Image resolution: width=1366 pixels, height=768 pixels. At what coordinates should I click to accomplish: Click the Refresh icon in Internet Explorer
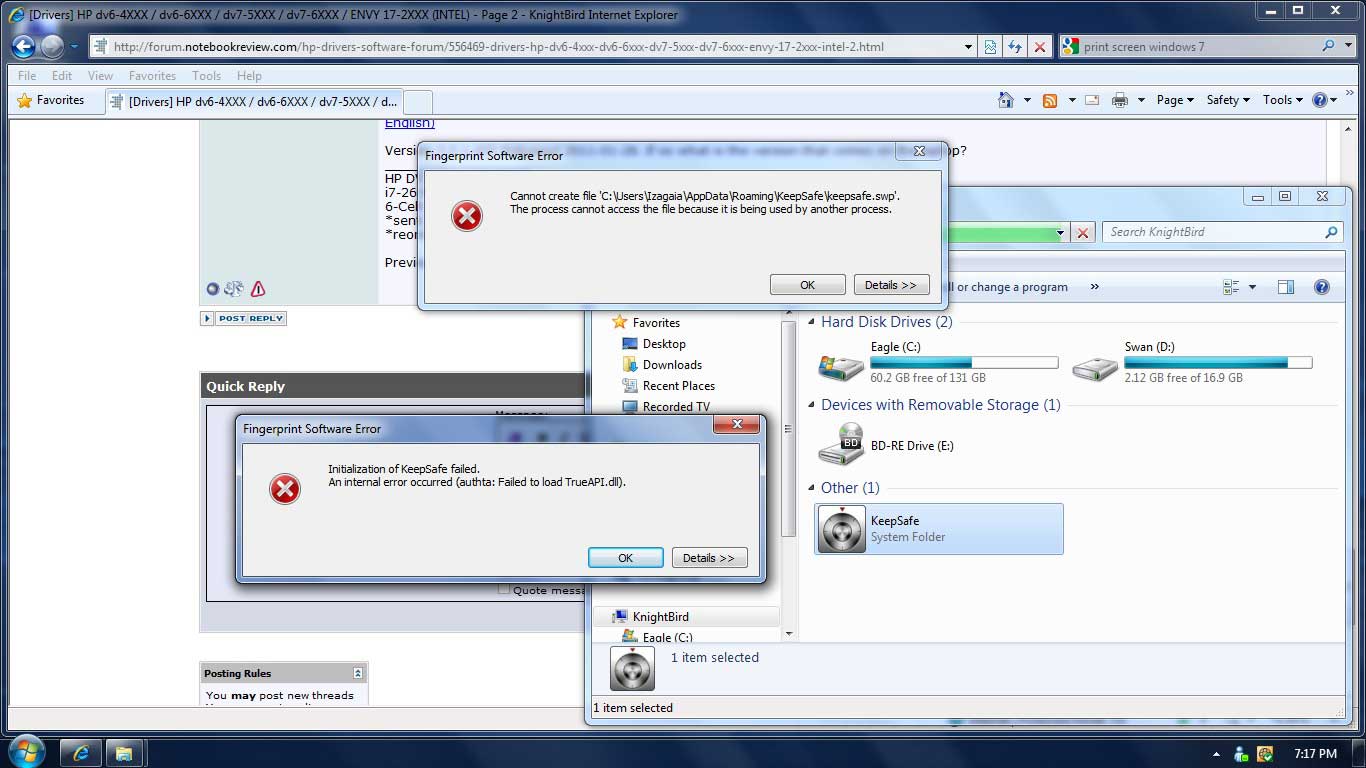coord(1015,46)
